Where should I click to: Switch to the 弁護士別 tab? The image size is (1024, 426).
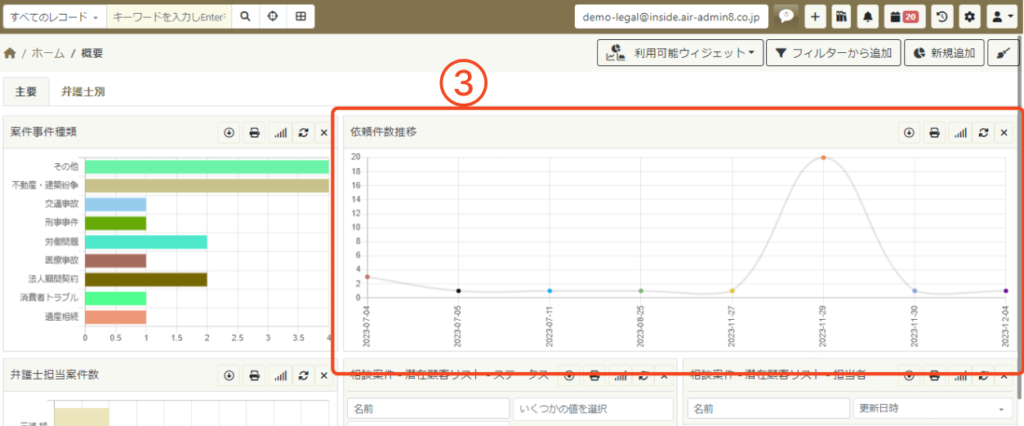coord(83,92)
